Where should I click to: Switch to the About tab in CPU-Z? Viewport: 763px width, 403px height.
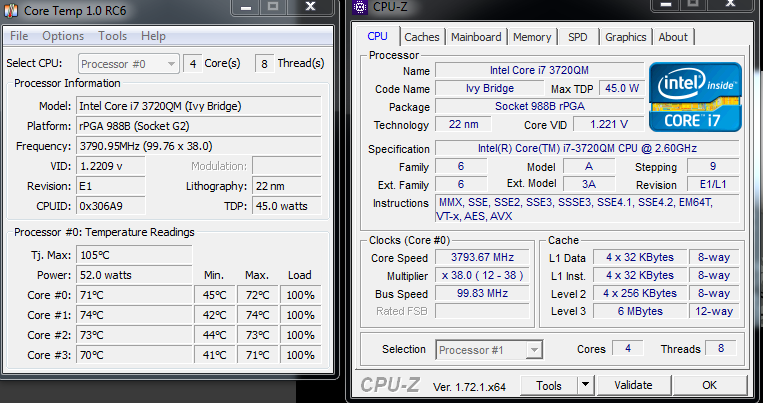click(673, 37)
